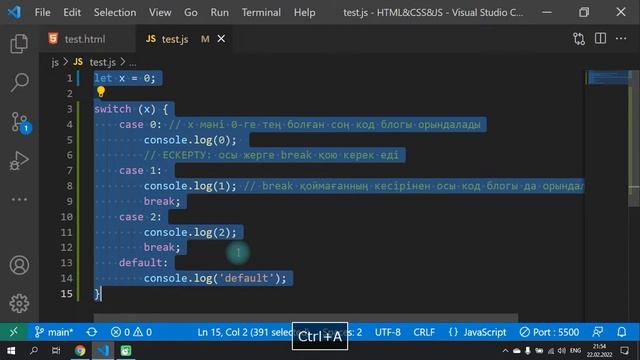
Task: Open the Explorer view in activity bar
Action: [19, 44]
